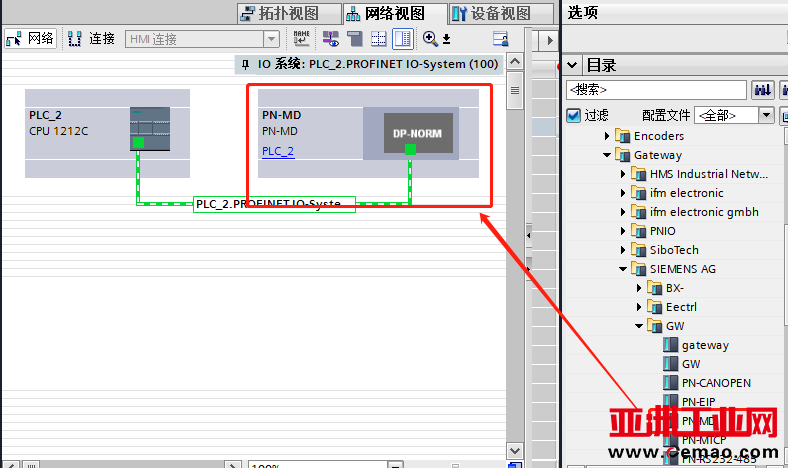Viewport: 788px width, 468px height.
Task: Click the PN-EIP module icon
Action: coord(670,402)
